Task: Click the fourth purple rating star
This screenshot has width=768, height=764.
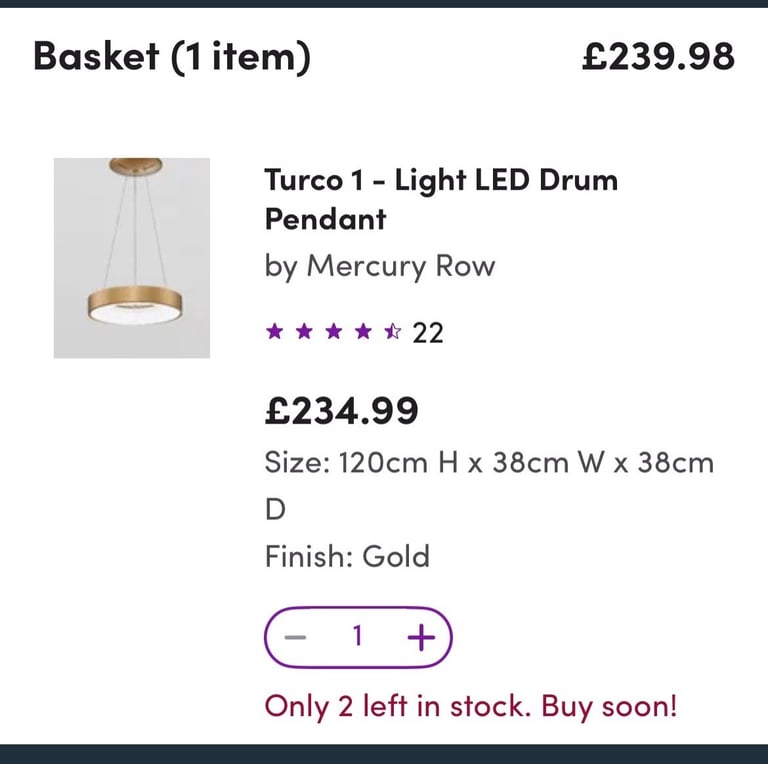Action: coord(363,332)
